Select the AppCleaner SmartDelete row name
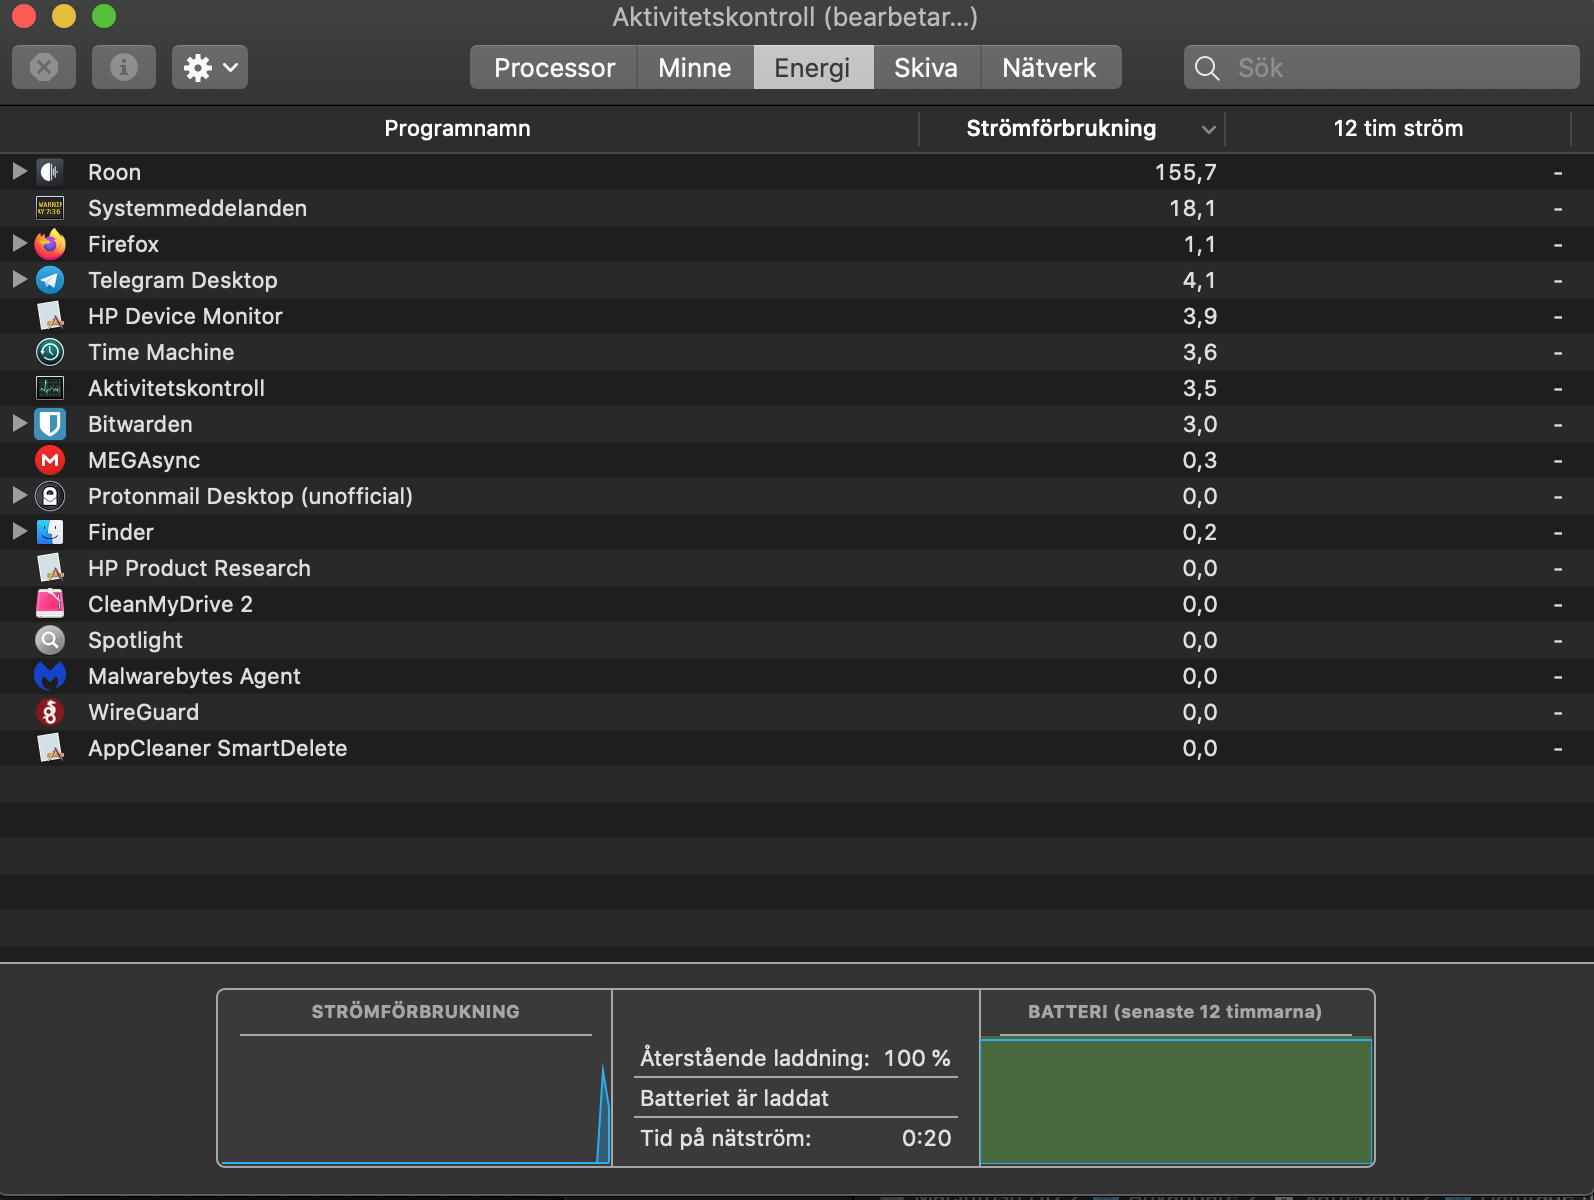This screenshot has width=1594, height=1200. tap(217, 748)
